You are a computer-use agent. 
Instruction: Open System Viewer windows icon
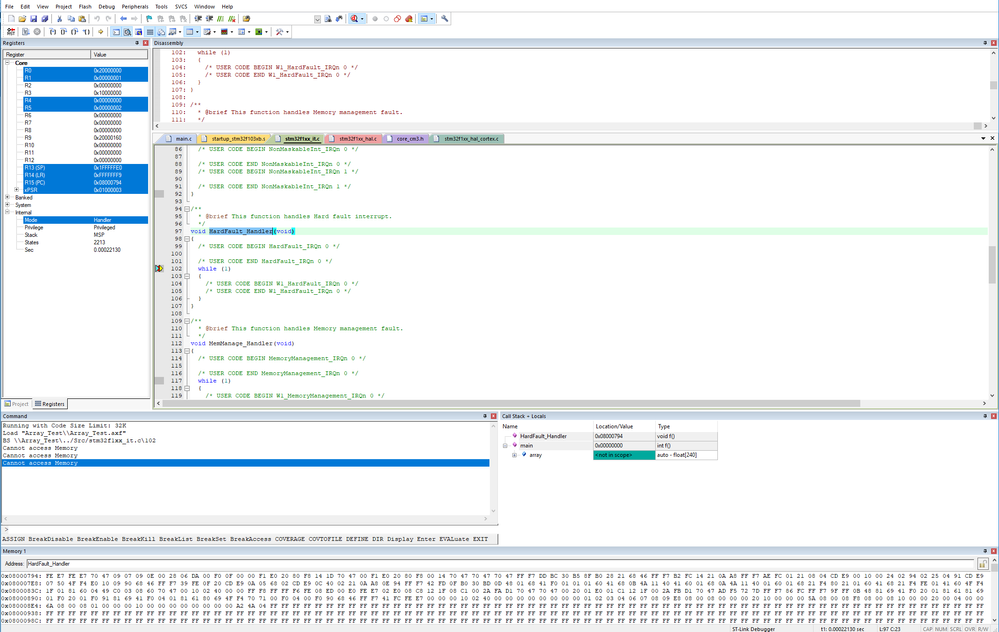(258, 32)
